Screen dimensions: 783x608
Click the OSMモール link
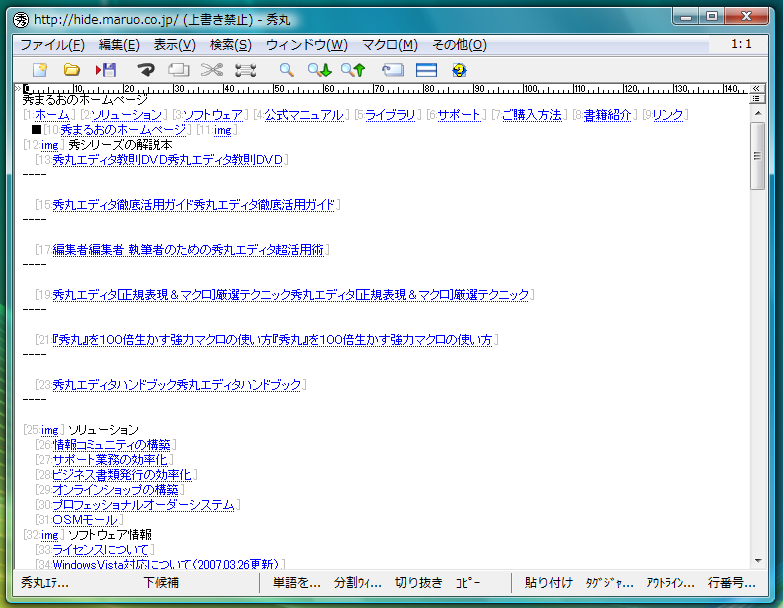point(85,520)
